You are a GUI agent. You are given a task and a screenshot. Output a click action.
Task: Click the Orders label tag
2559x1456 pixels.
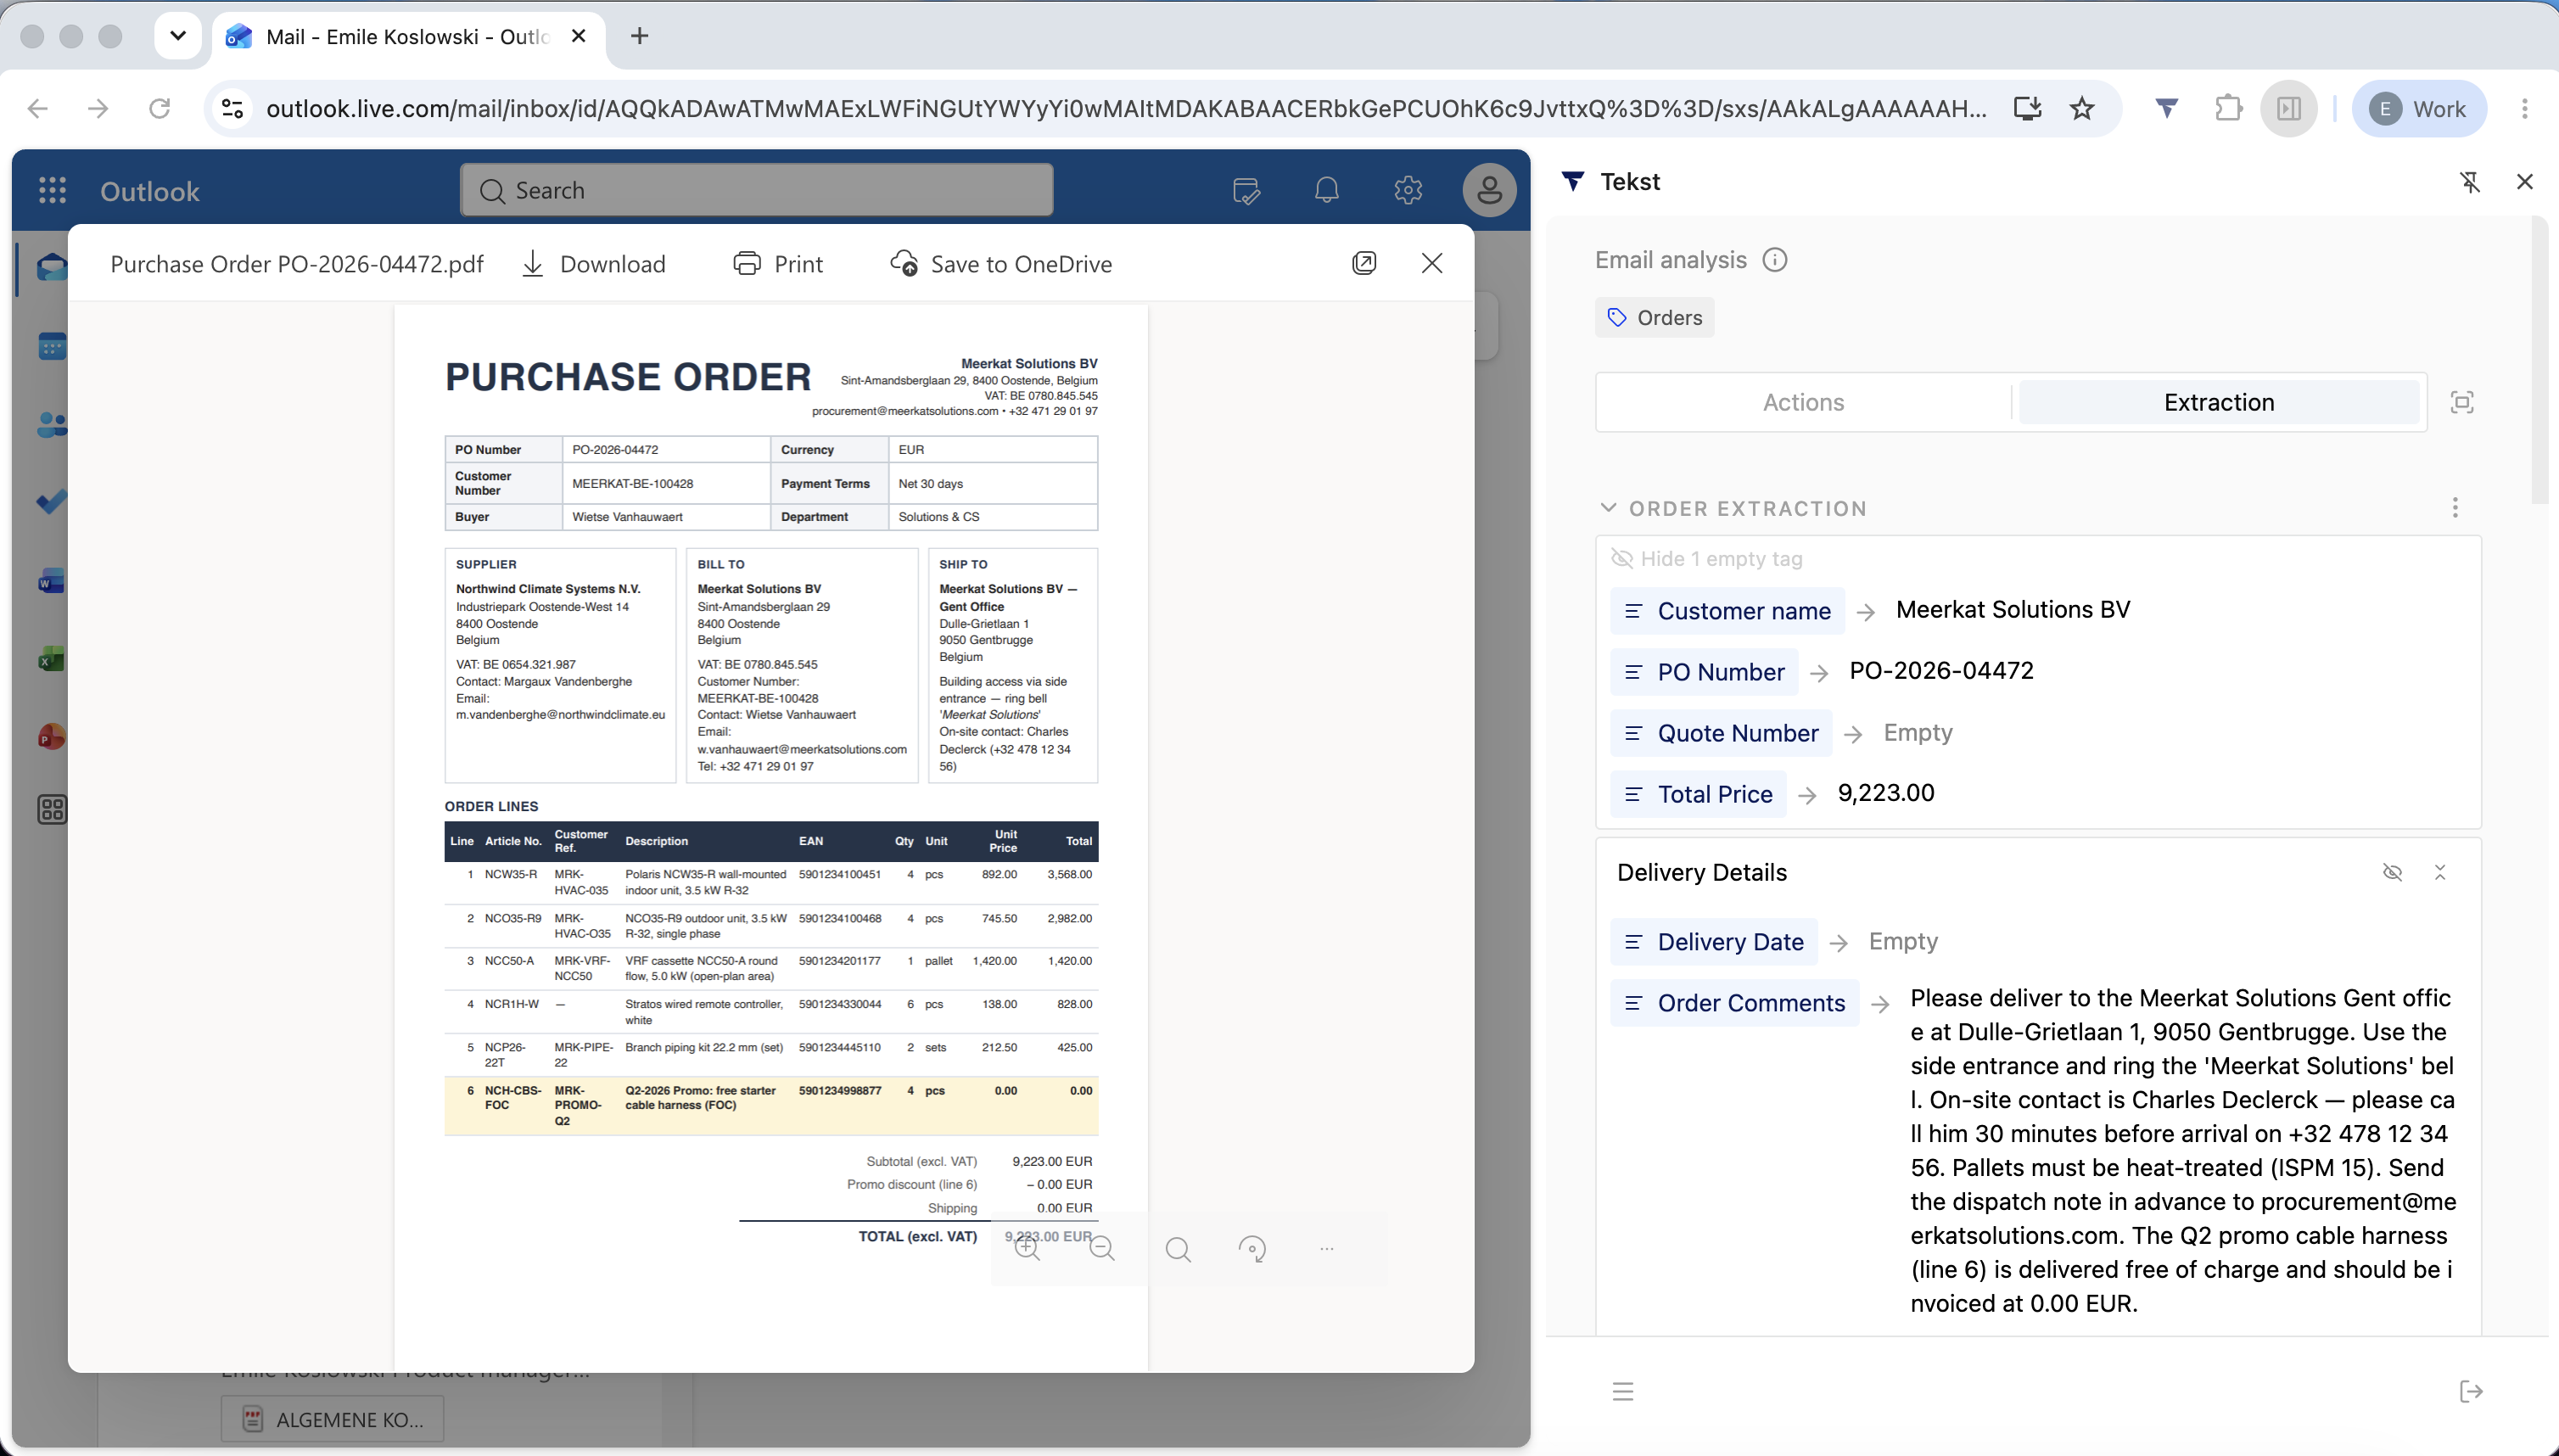pyautogui.click(x=1655, y=317)
